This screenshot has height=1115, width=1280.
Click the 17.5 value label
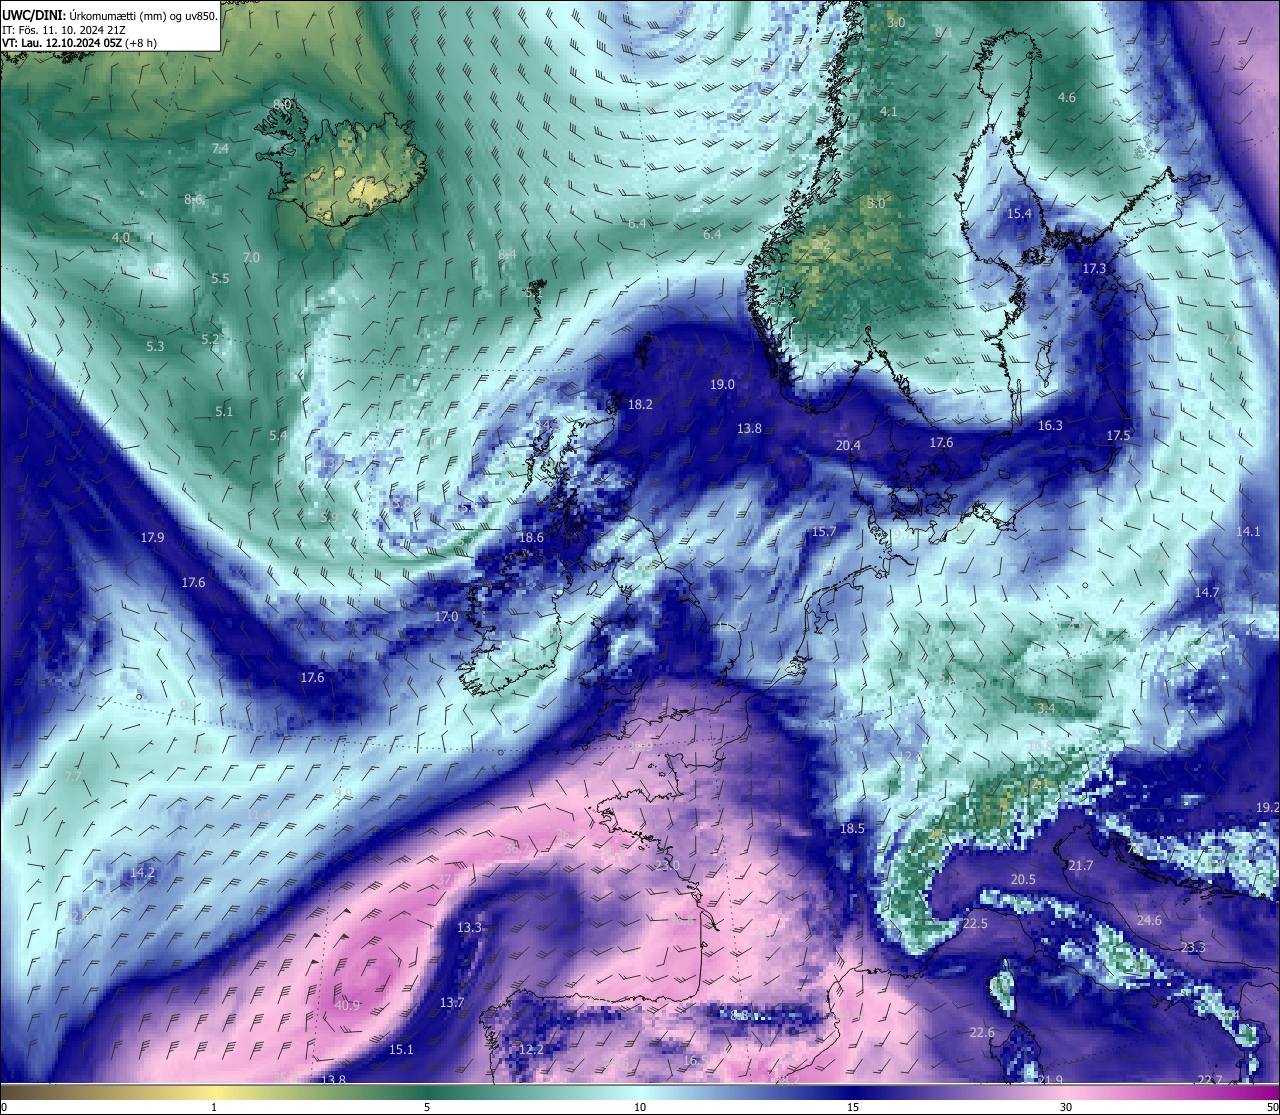point(1118,436)
